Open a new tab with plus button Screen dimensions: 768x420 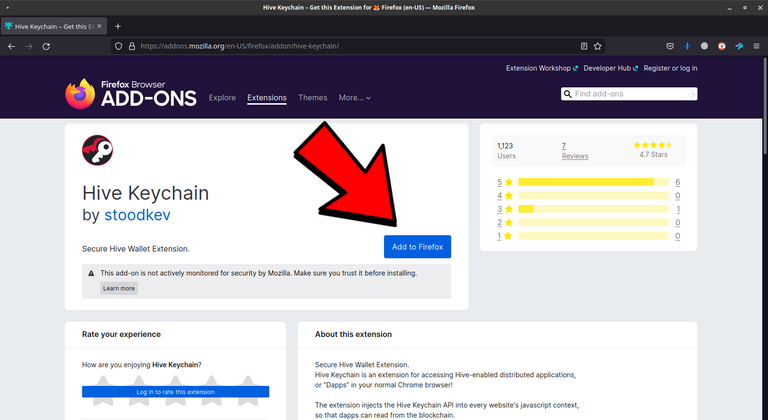pyautogui.click(x=118, y=26)
